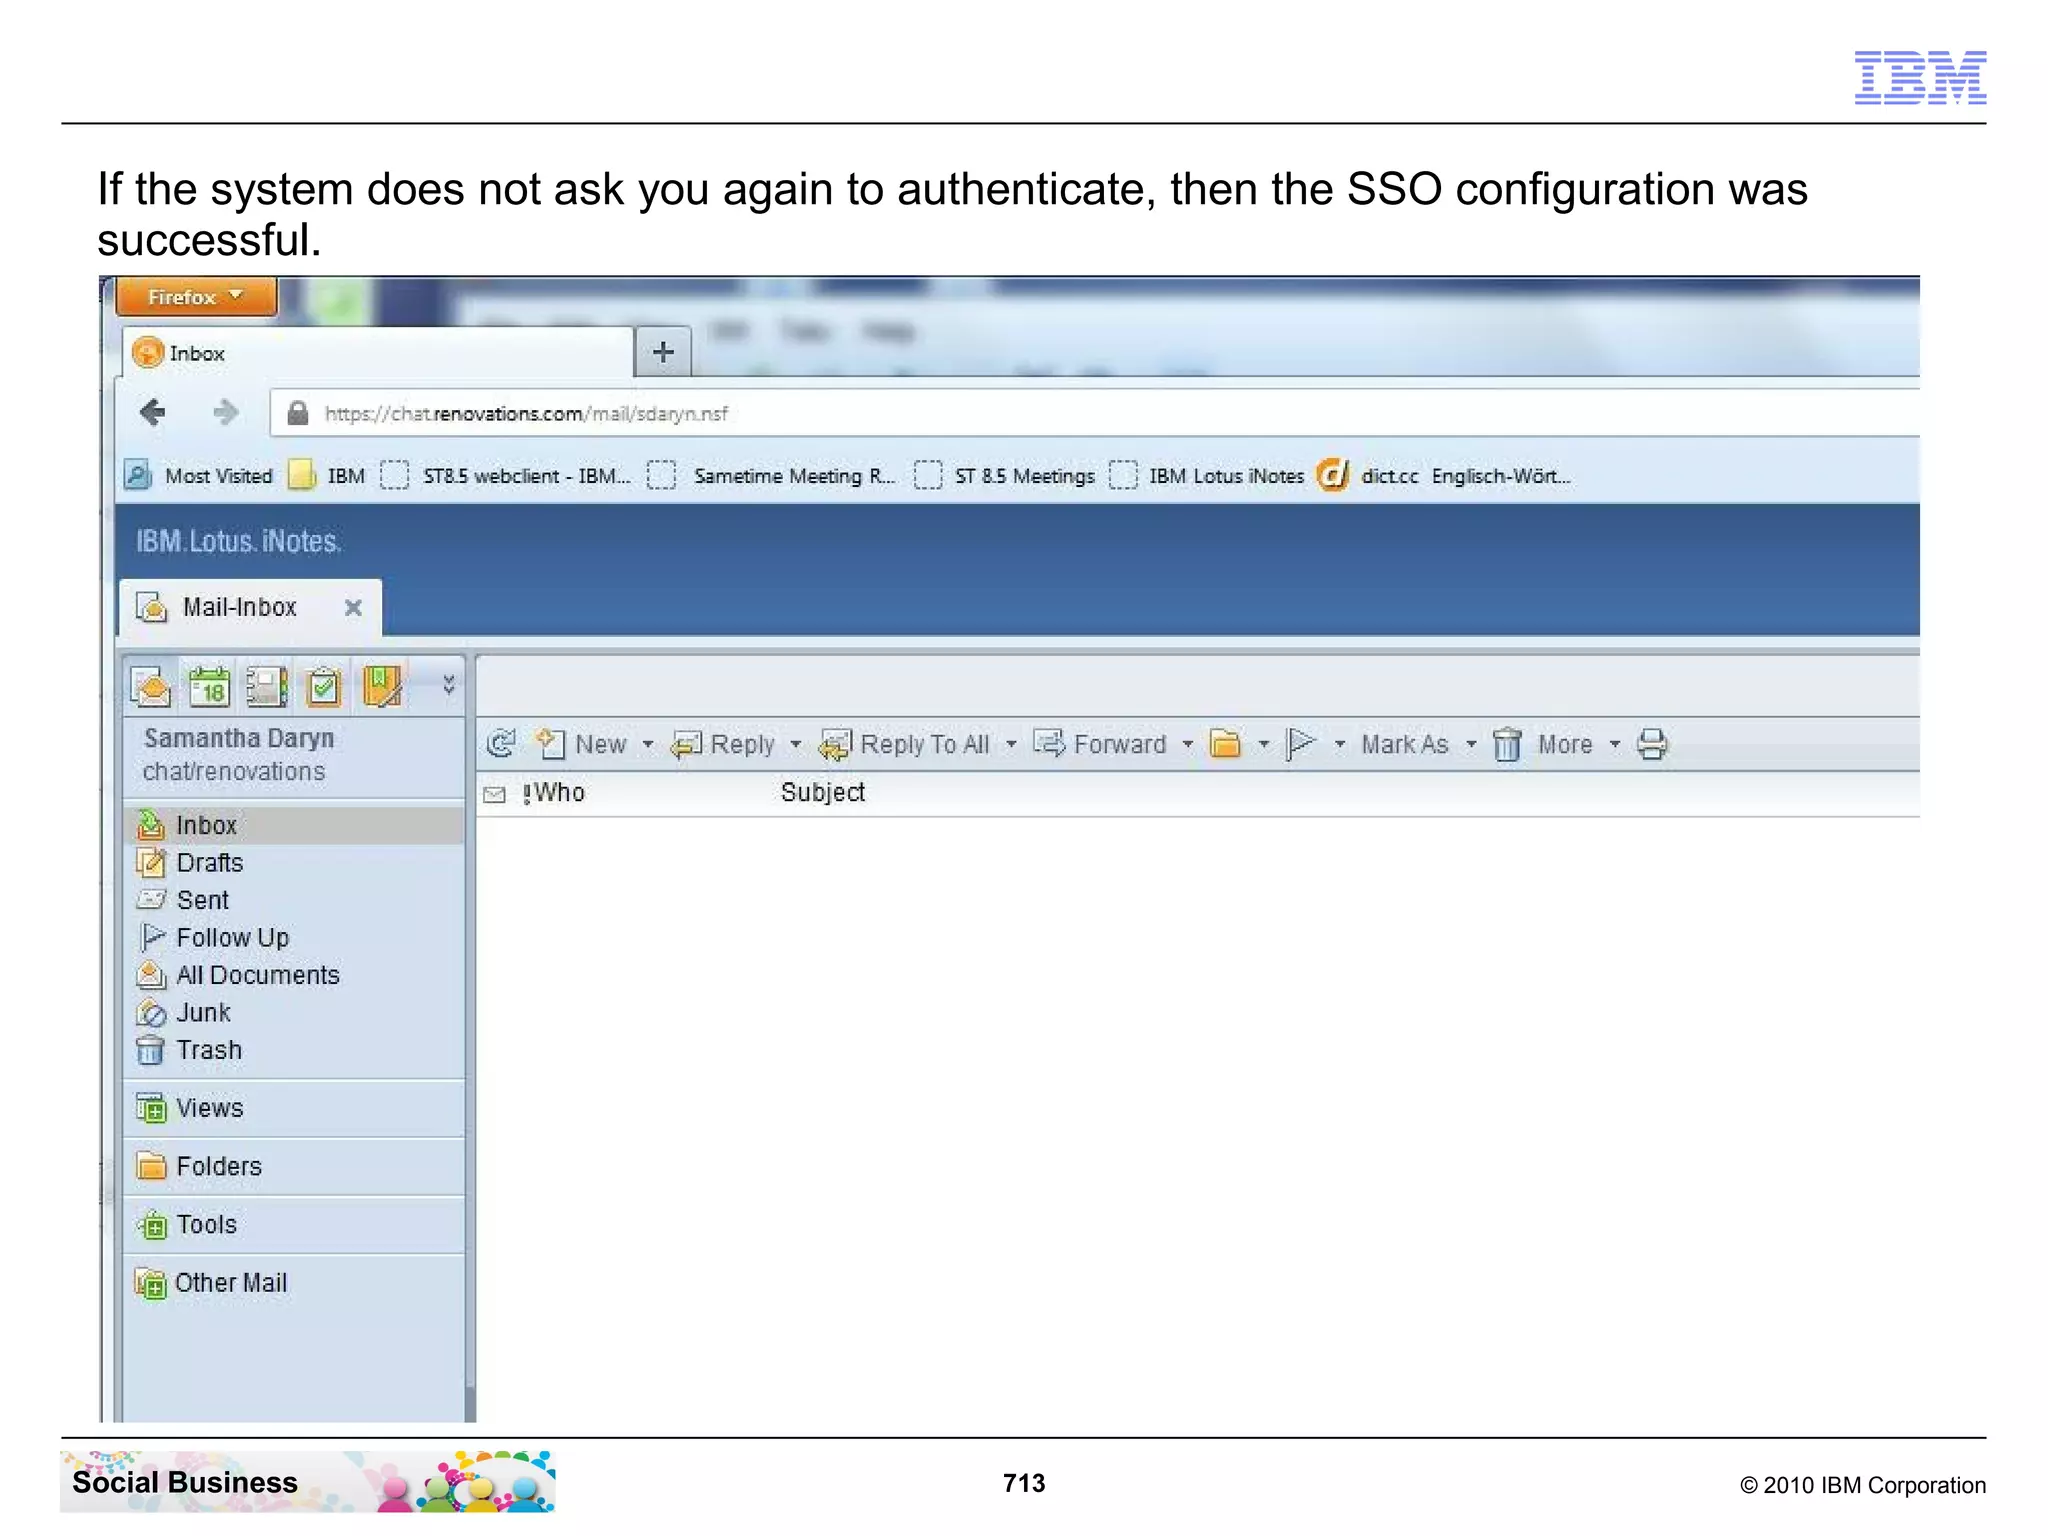Go forward with the browser arrow

coord(226,412)
